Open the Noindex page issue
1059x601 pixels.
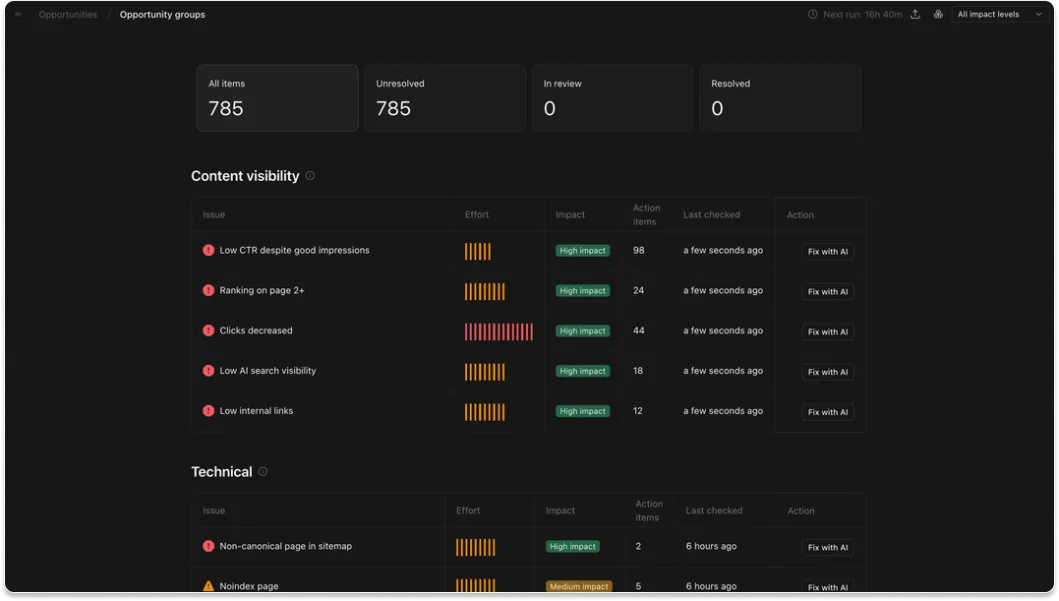point(249,585)
